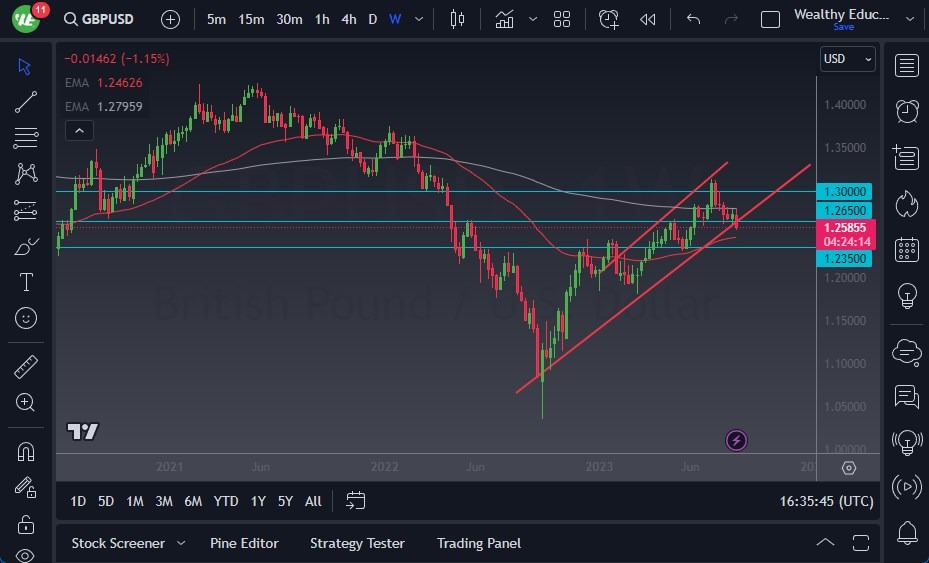Set date range to 1Y
Viewport: 929px width, 563px height.
coord(258,501)
